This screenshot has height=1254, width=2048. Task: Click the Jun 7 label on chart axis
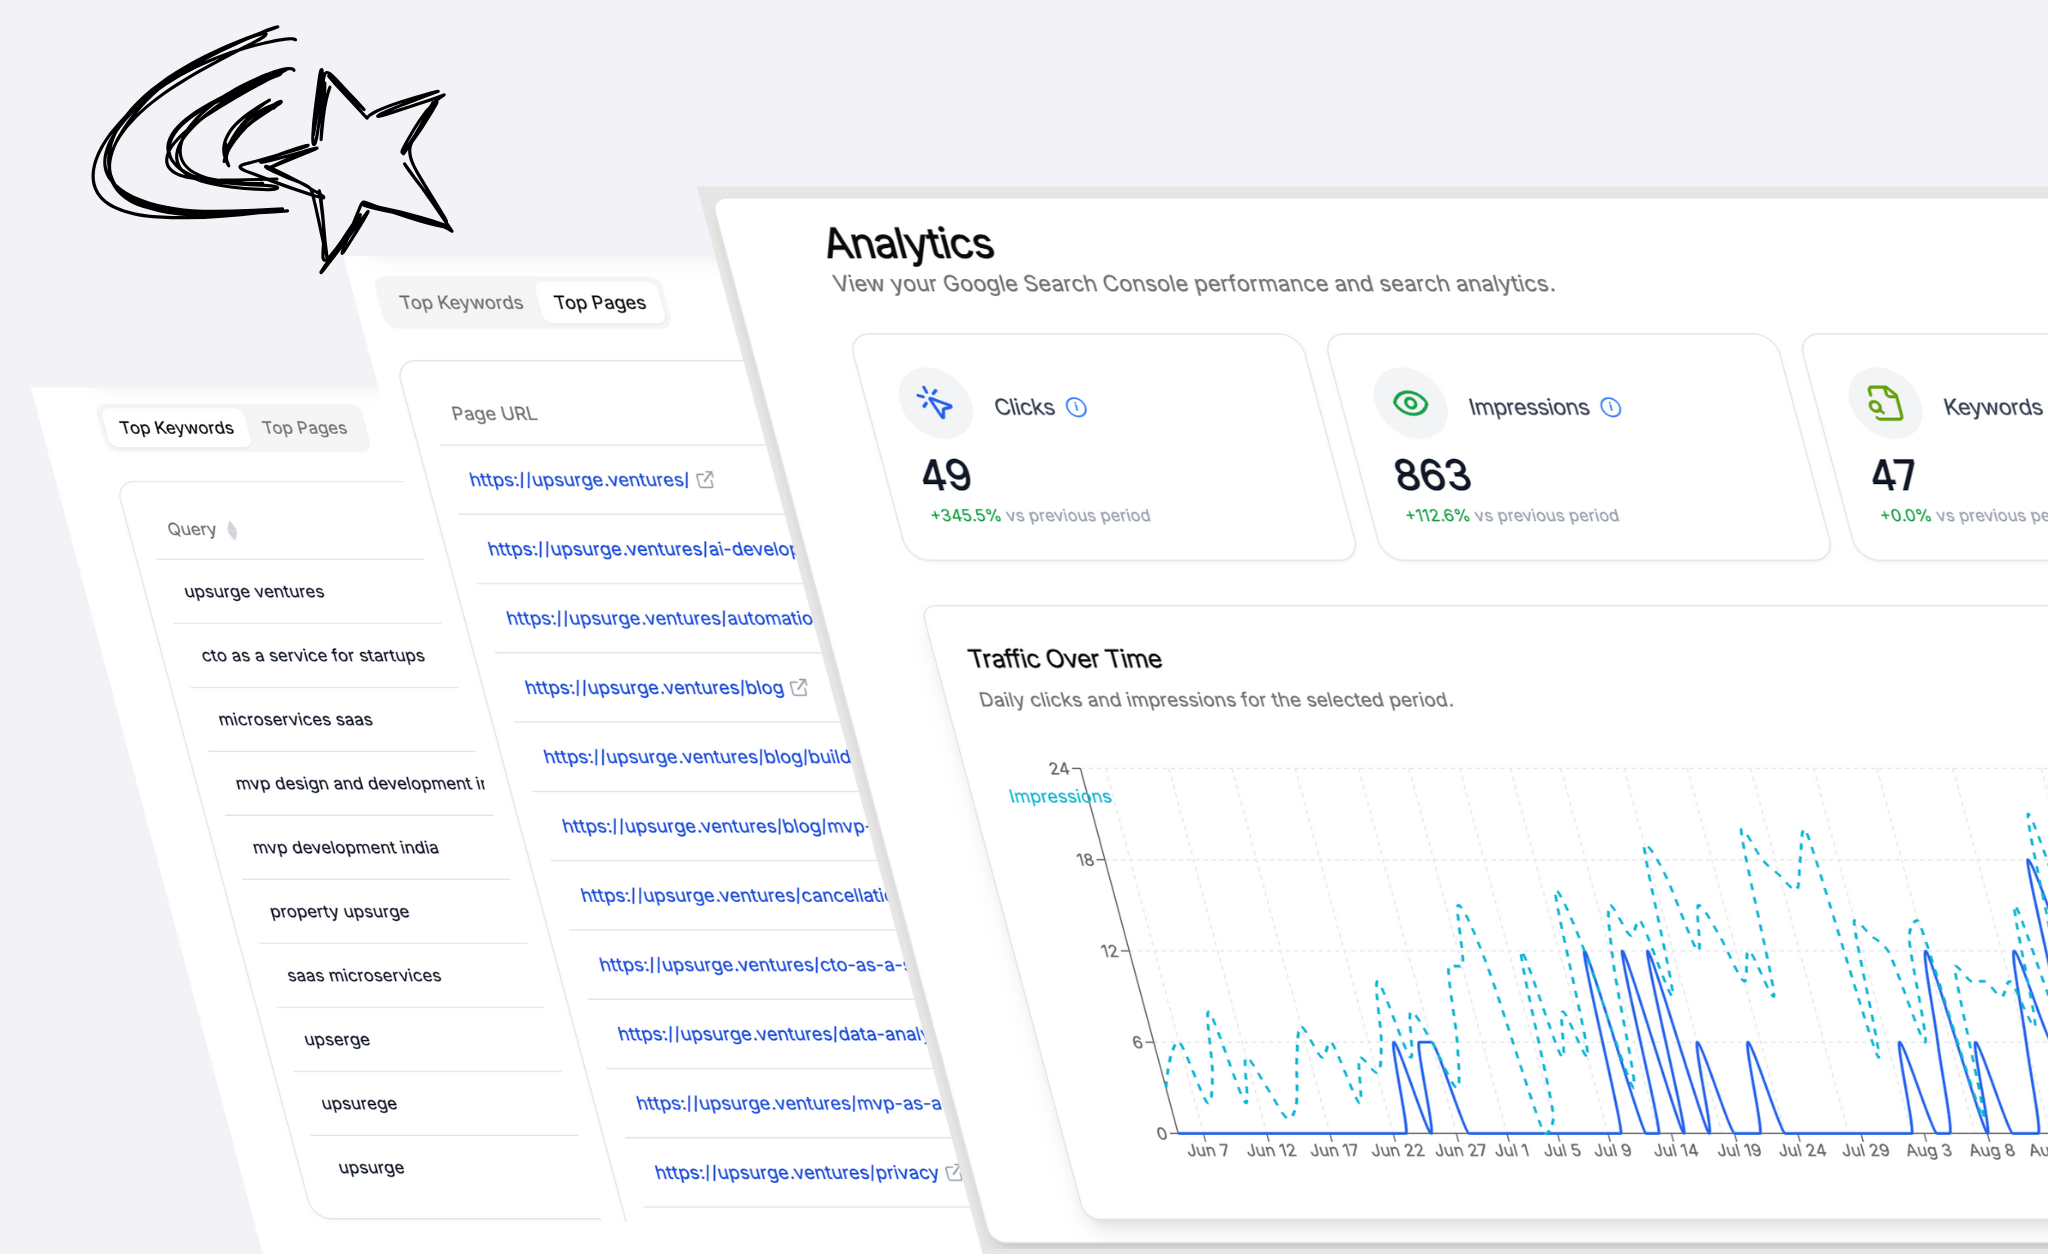click(1207, 1150)
